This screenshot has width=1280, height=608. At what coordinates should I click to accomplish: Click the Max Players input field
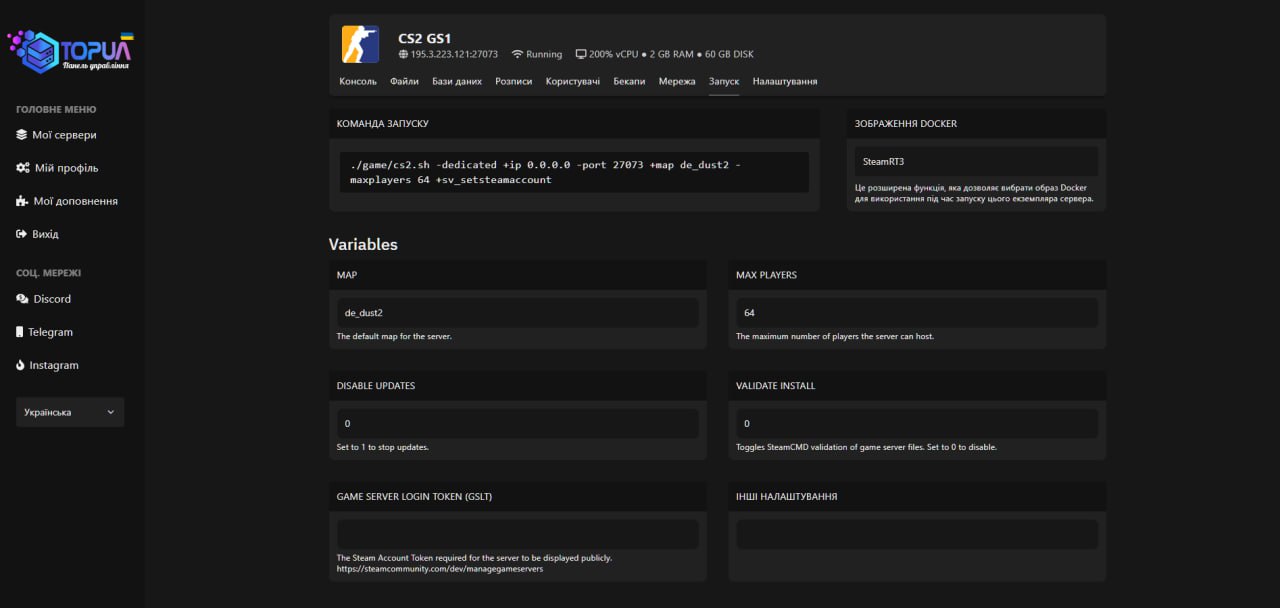tap(917, 313)
